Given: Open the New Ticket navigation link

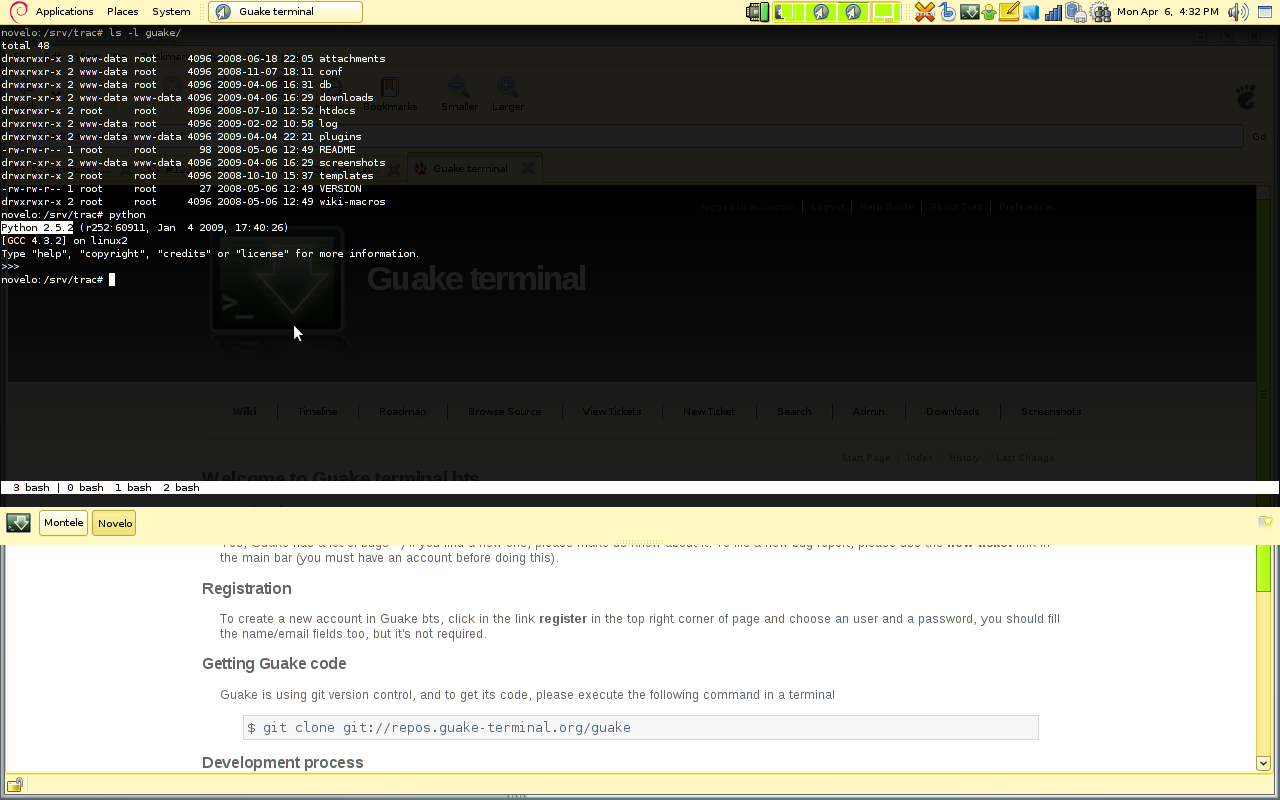Looking at the screenshot, I should [709, 411].
